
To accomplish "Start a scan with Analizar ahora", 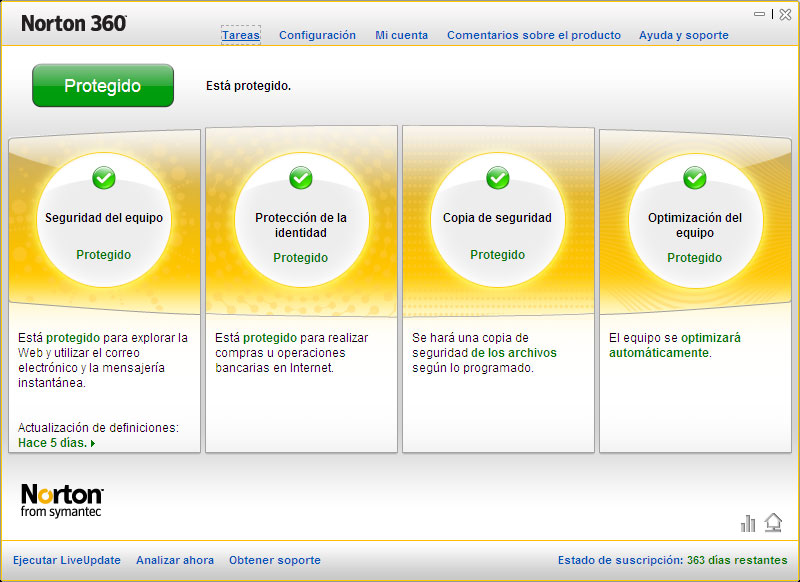I will pos(175,560).
